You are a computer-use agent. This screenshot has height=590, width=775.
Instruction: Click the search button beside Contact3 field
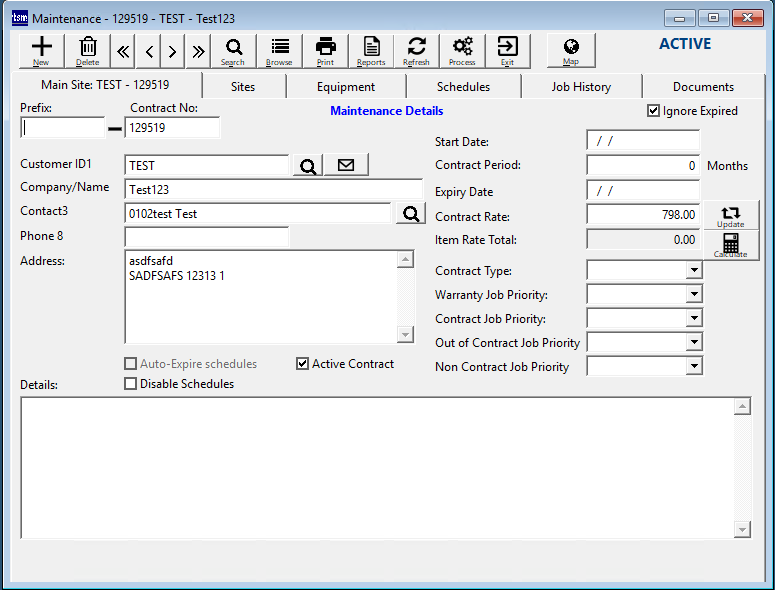point(410,213)
